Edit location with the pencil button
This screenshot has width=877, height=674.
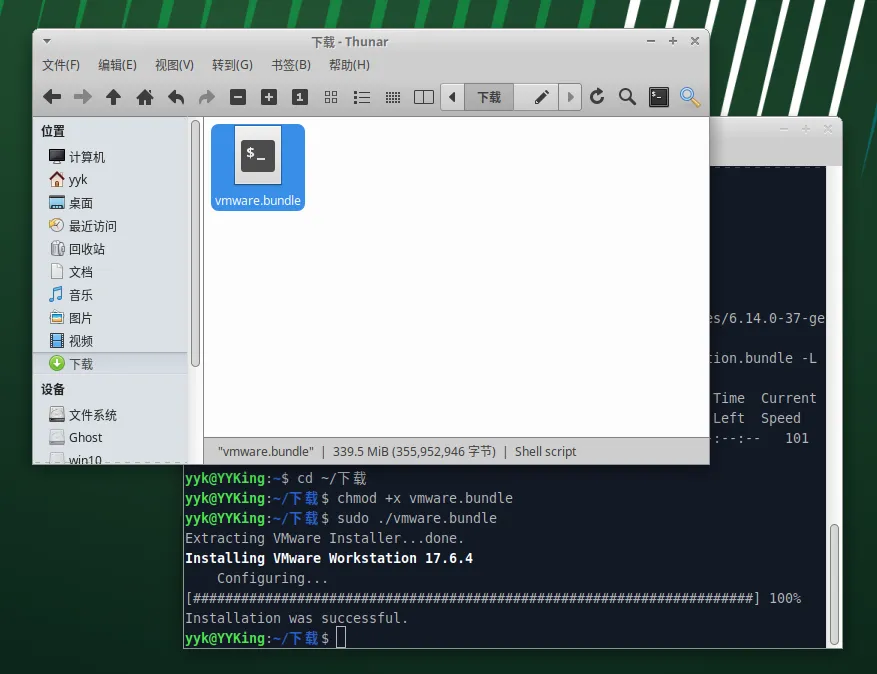click(x=541, y=97)
